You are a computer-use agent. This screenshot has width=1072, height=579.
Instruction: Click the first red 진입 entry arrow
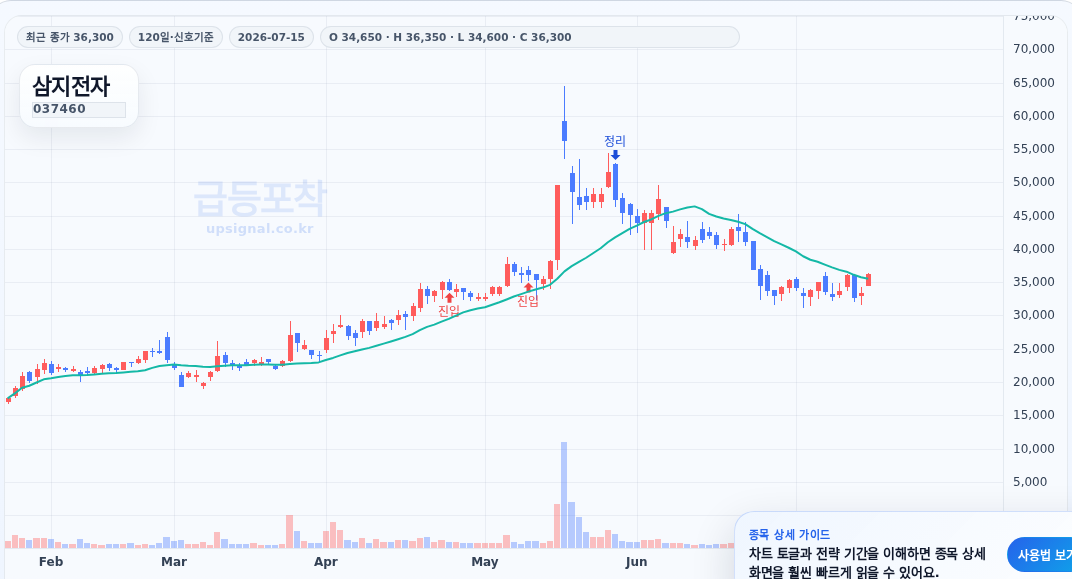point(449,297)
